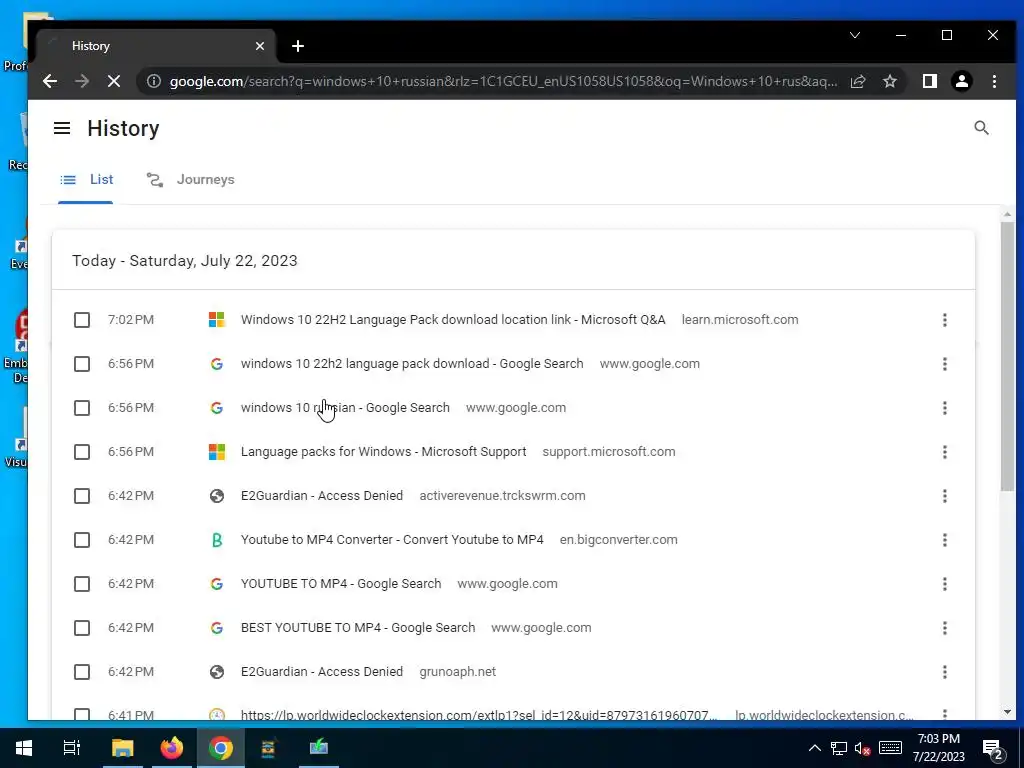Viewport: 1024px width, 768px height.
Task: Select checkbox for 7:02 PM Language Pack entry
Action: pos(82,319)
